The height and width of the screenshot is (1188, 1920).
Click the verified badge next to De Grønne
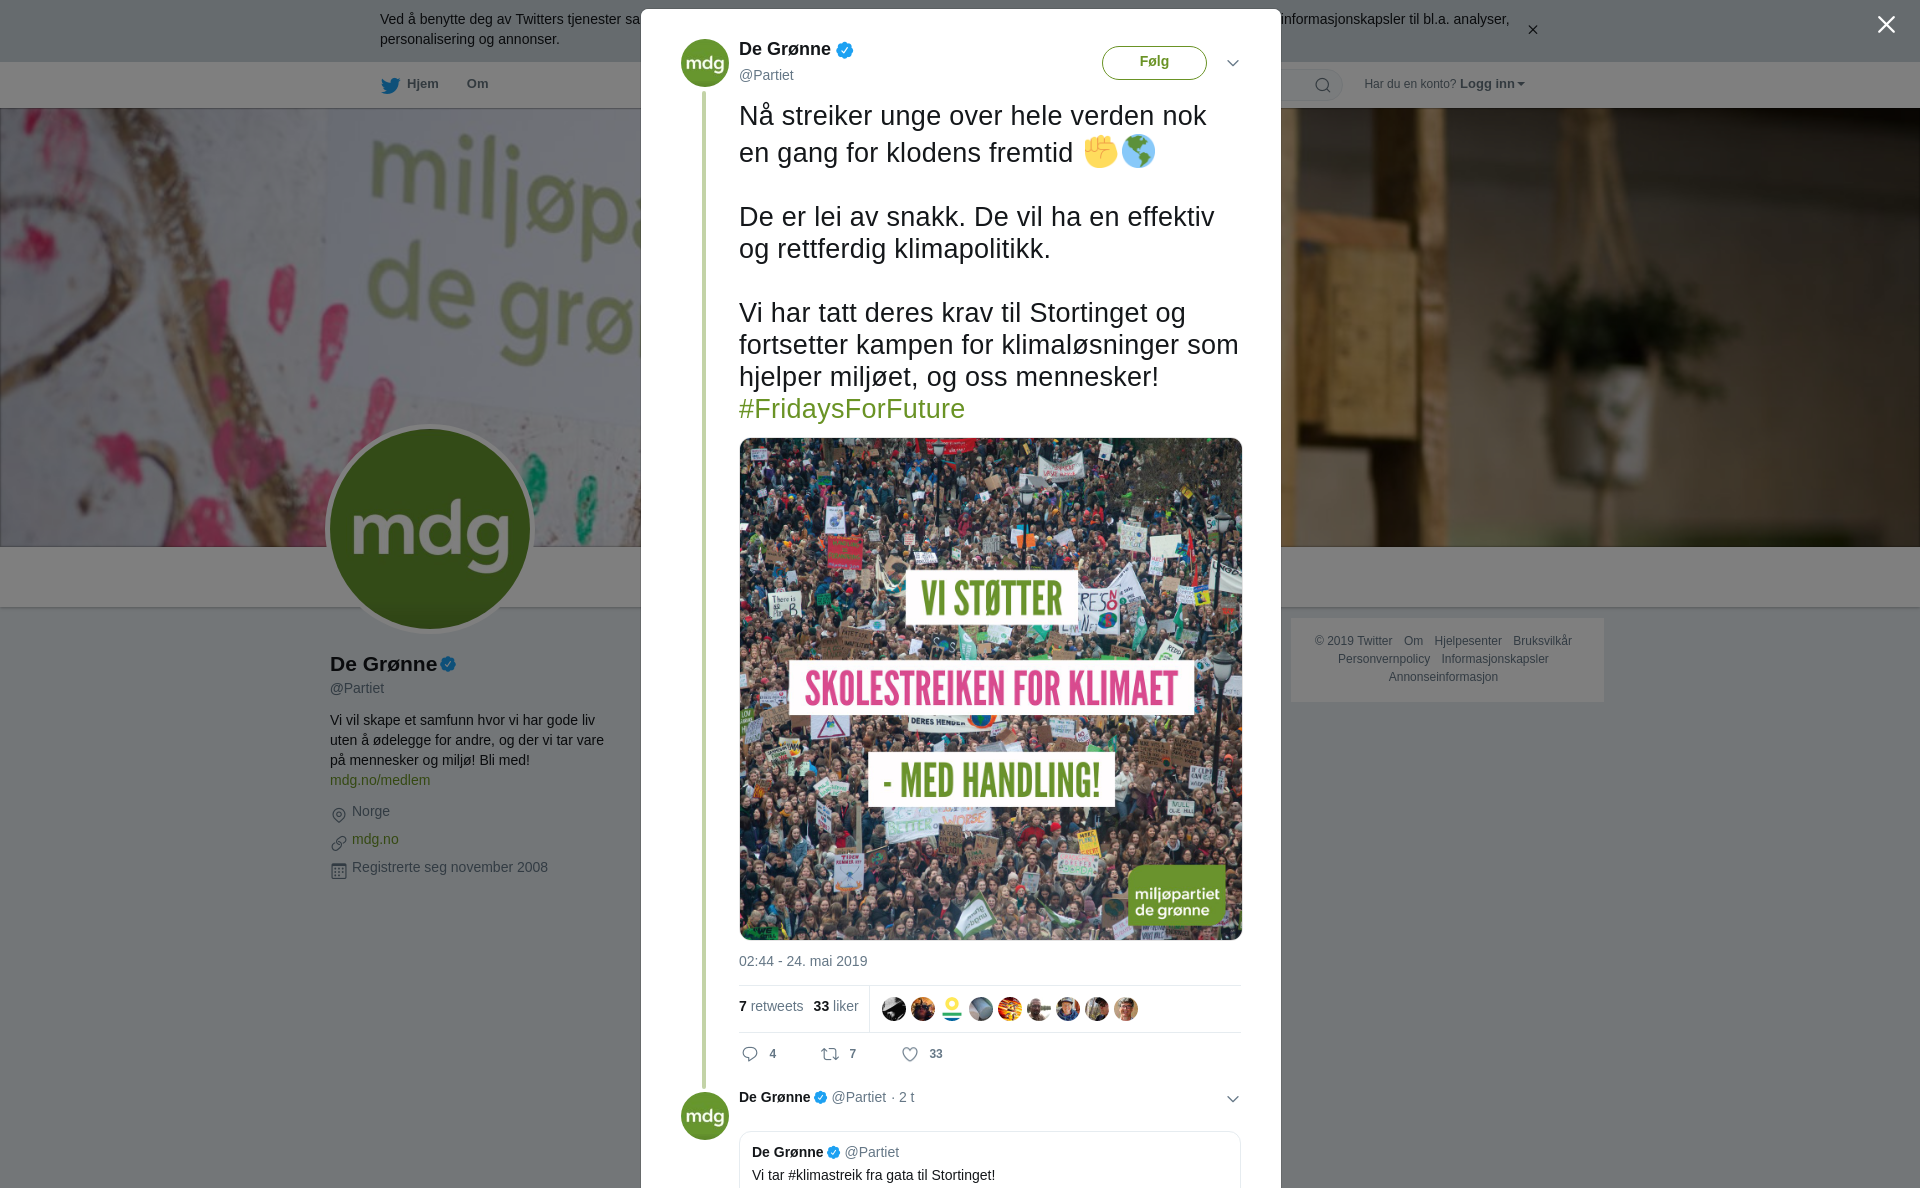(845, 50)
